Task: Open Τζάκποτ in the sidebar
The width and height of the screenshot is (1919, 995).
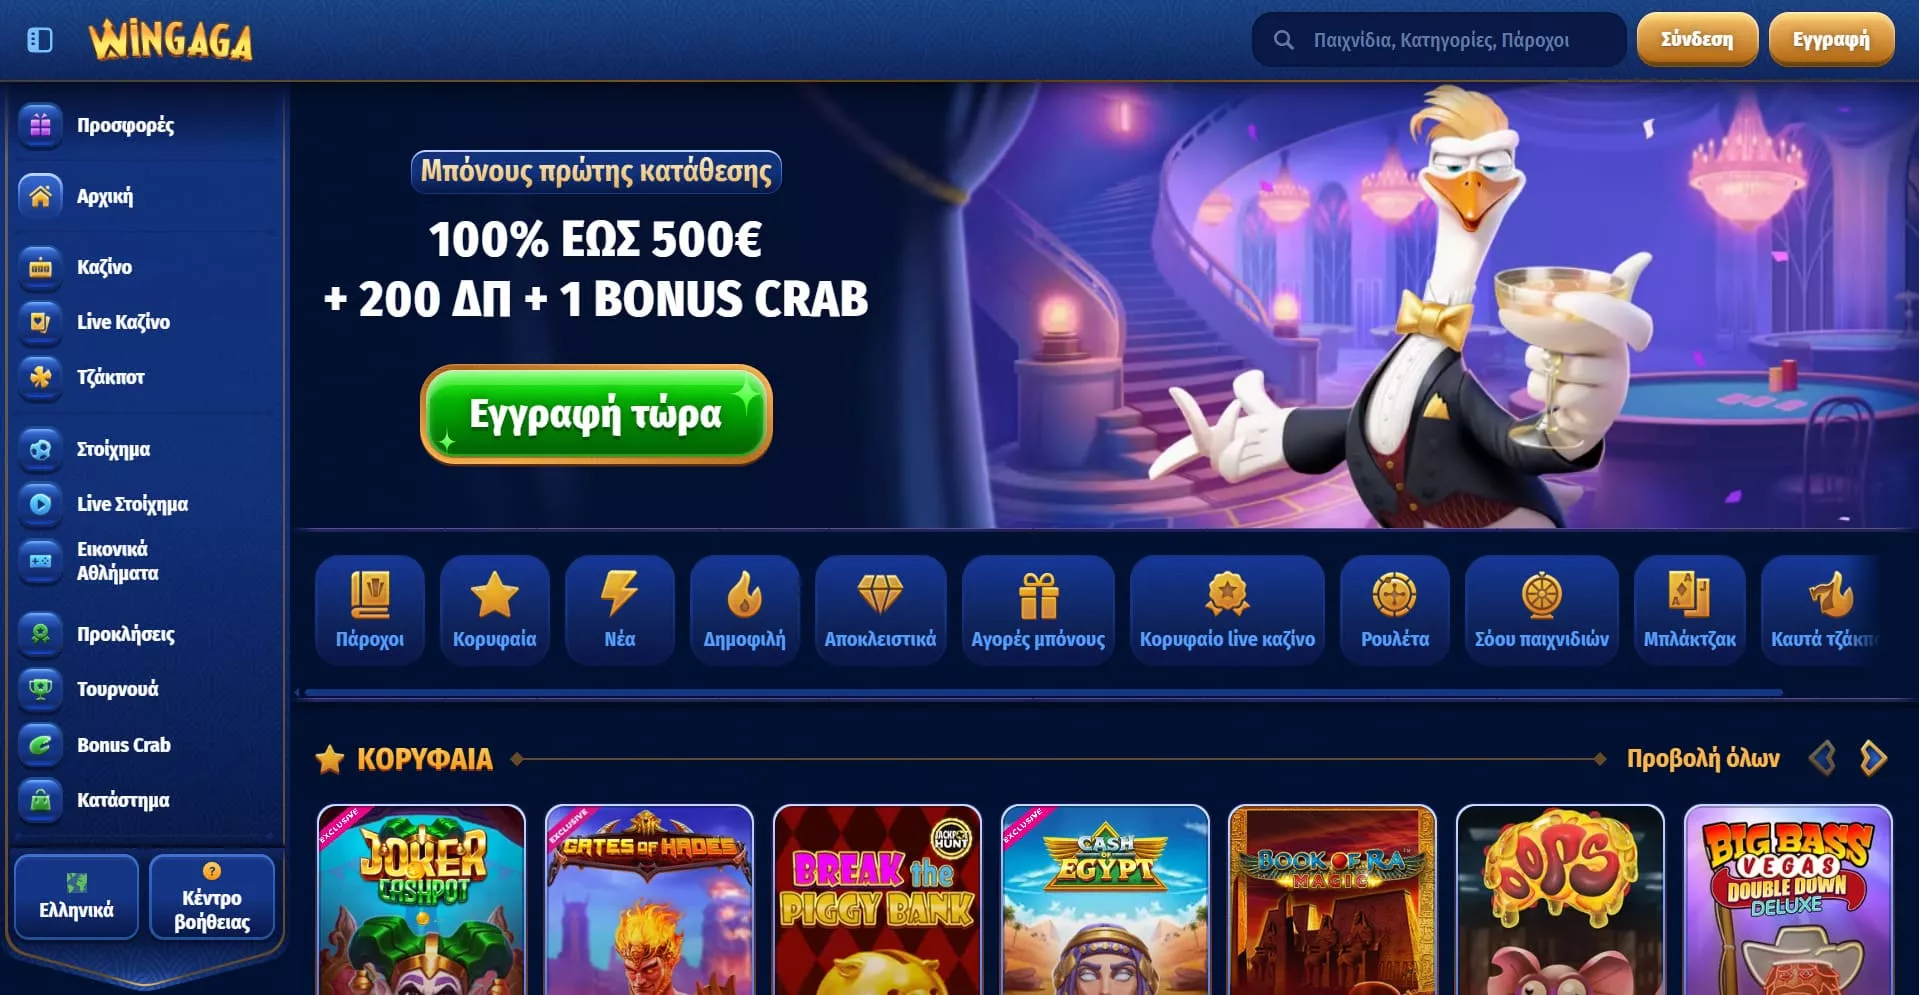Action: 110,377
